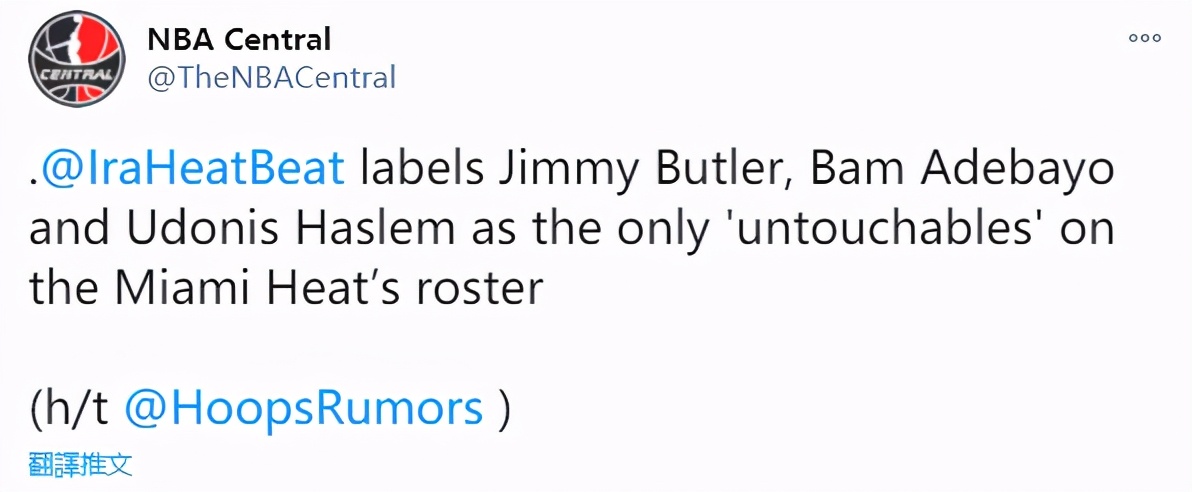Click the word on ending the second line

[x=1087, y=230]
